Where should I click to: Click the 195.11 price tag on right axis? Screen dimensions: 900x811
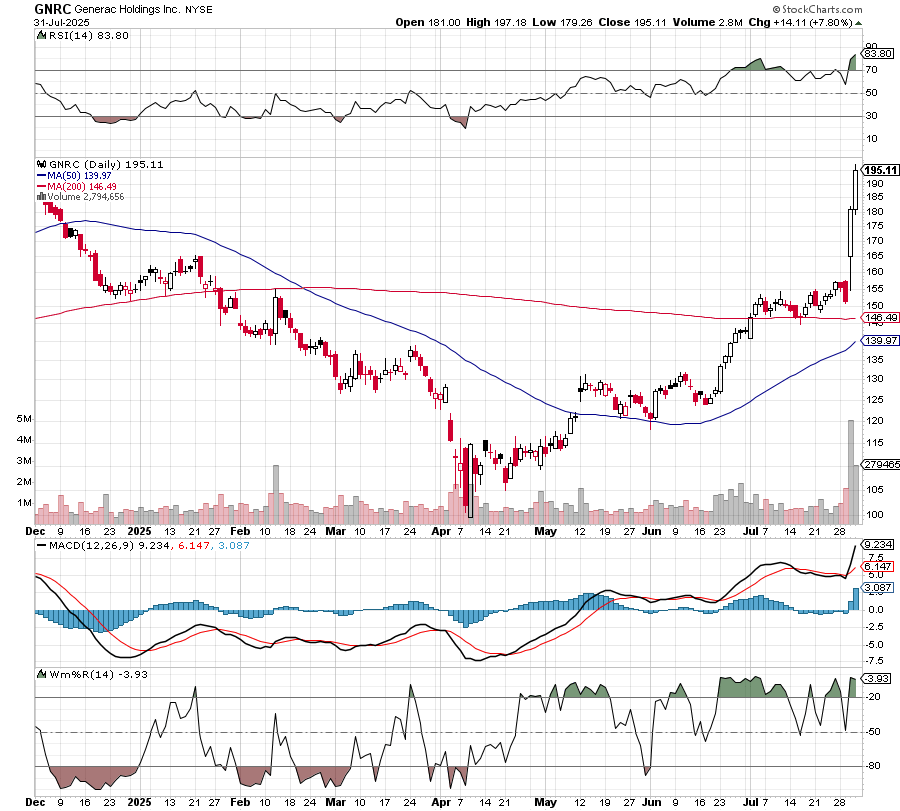click(x=881, y=170)
